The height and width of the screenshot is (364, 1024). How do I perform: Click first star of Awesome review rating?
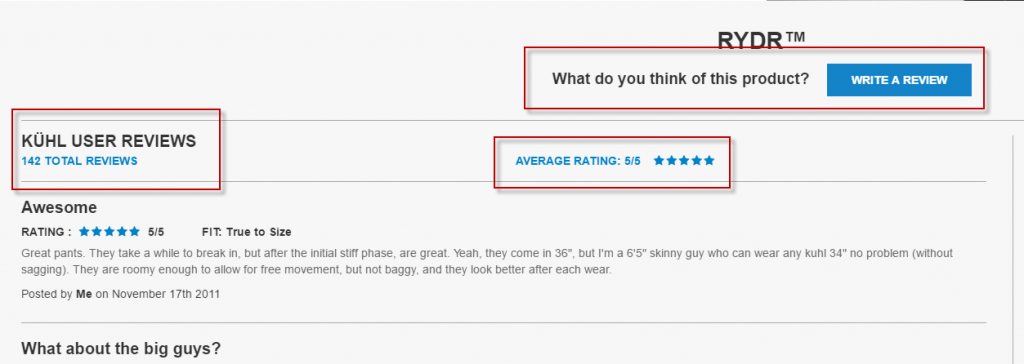coord(84,231)
